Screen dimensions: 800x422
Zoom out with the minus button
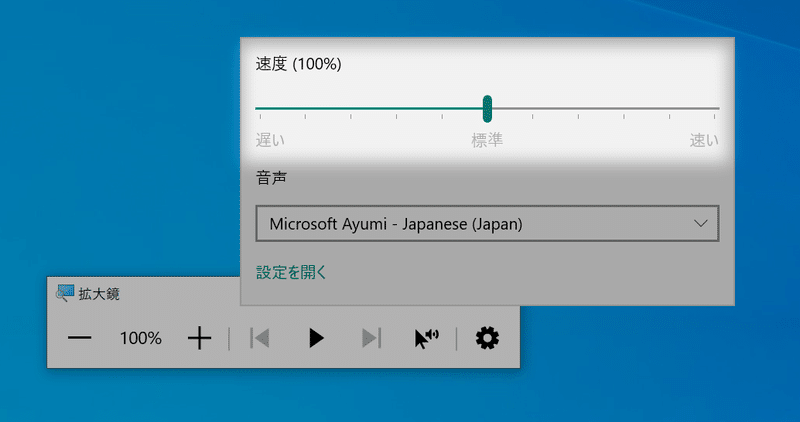point(80,338)
